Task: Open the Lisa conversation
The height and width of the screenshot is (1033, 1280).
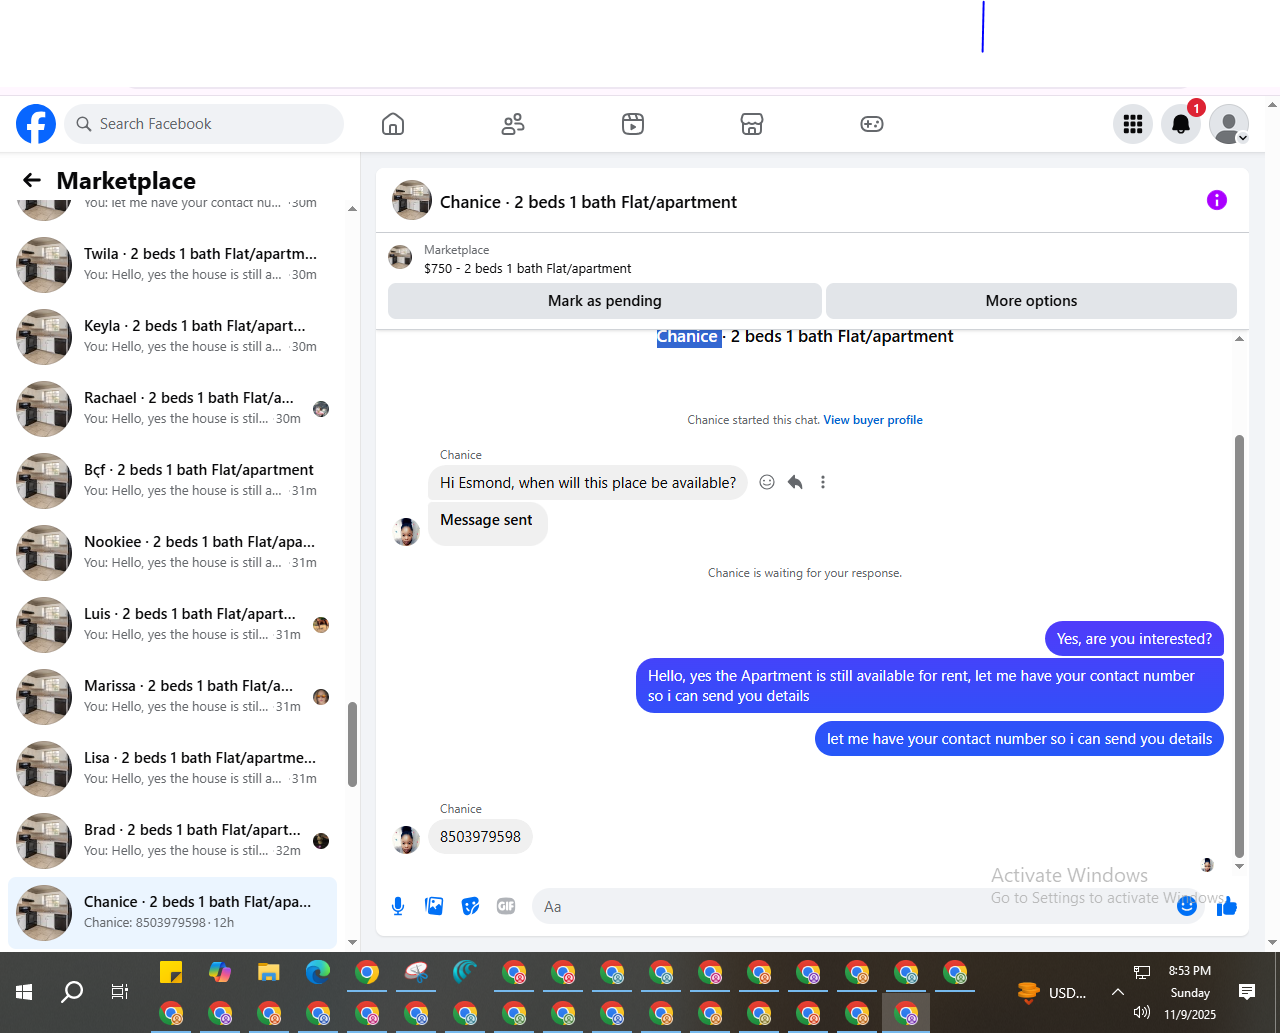Action: coord(173,768)
